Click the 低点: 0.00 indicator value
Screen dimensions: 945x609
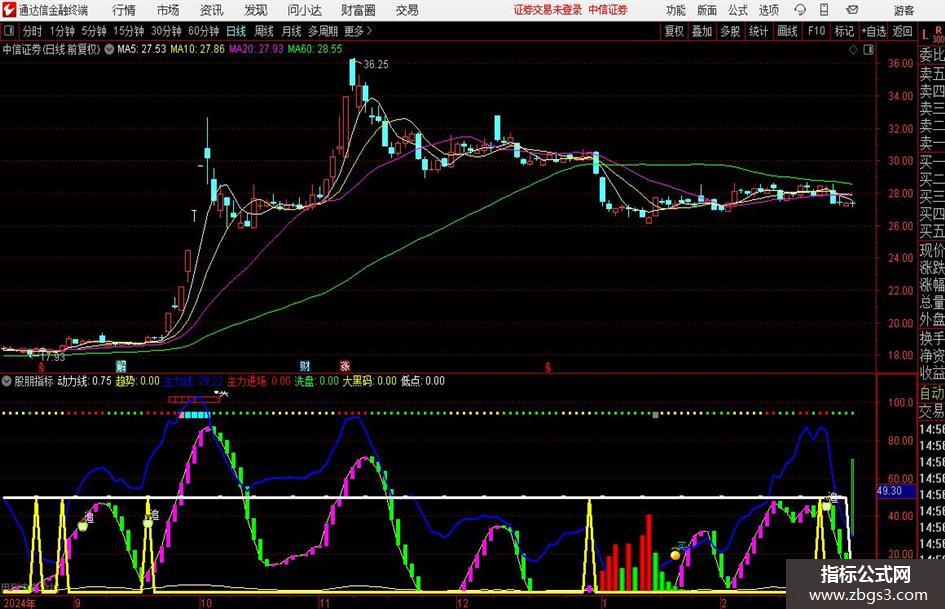click(423, 381)
